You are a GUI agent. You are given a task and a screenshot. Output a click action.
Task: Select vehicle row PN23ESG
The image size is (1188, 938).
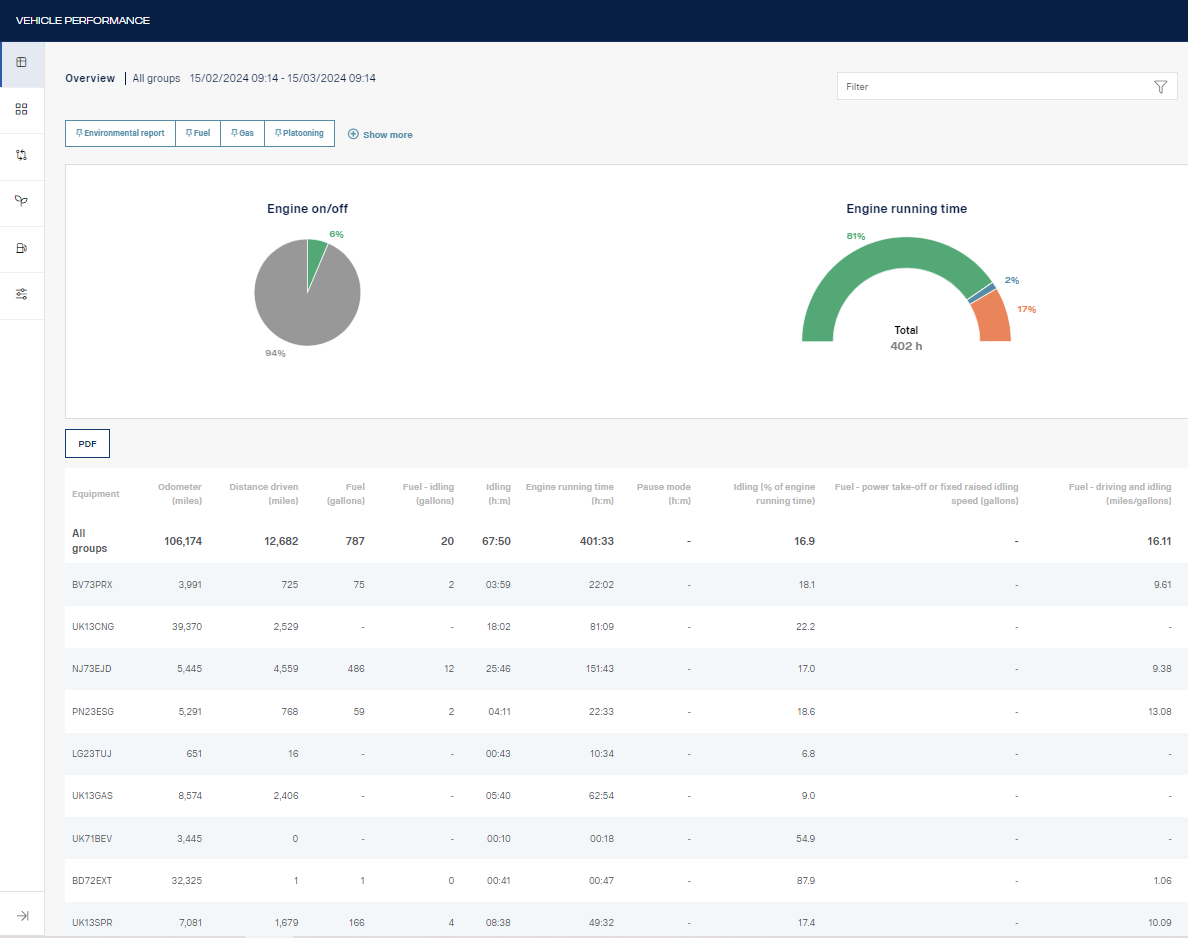pyautogui.click(x=626, y=711)
